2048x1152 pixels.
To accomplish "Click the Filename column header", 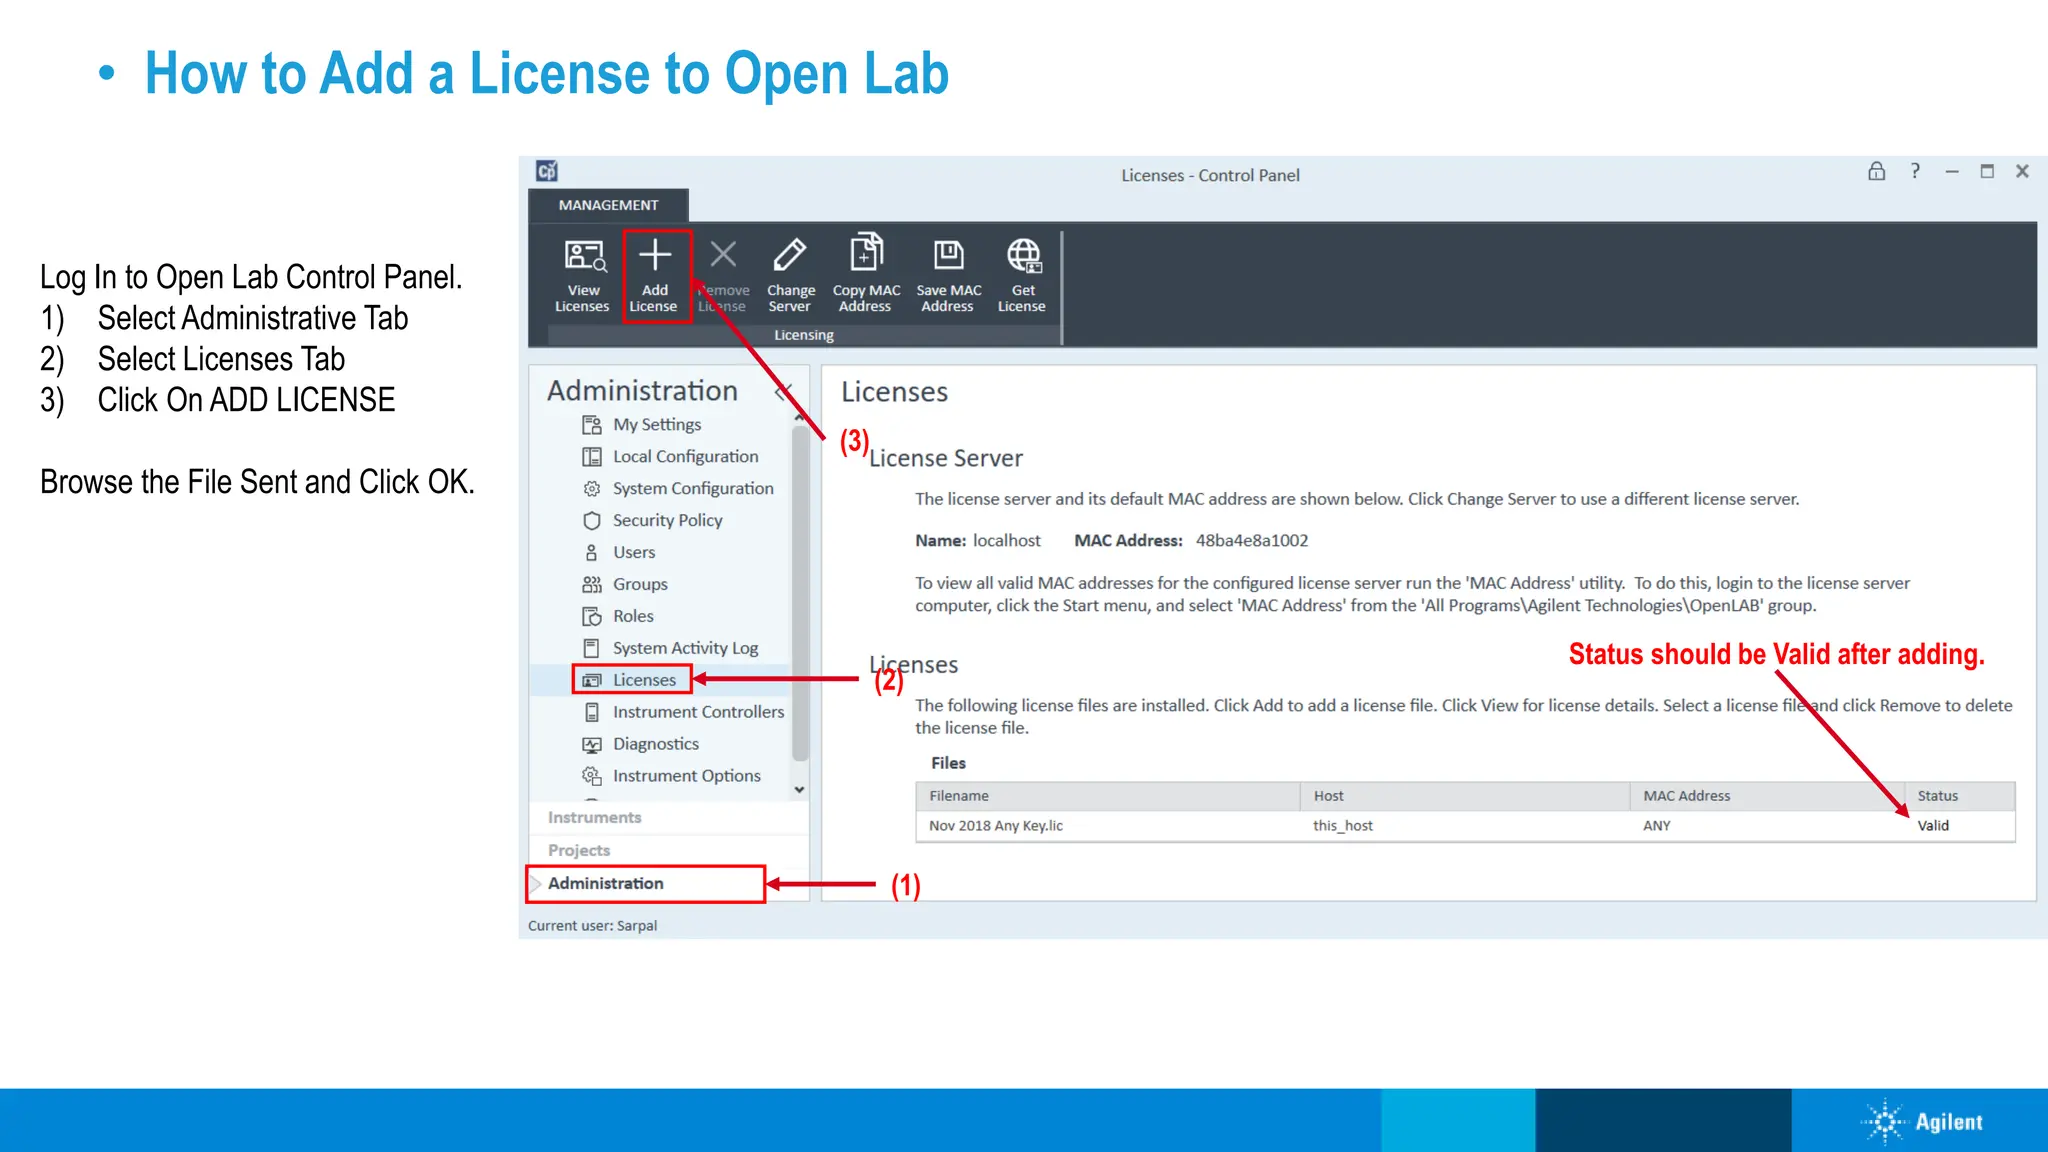I will coord(959,797).
